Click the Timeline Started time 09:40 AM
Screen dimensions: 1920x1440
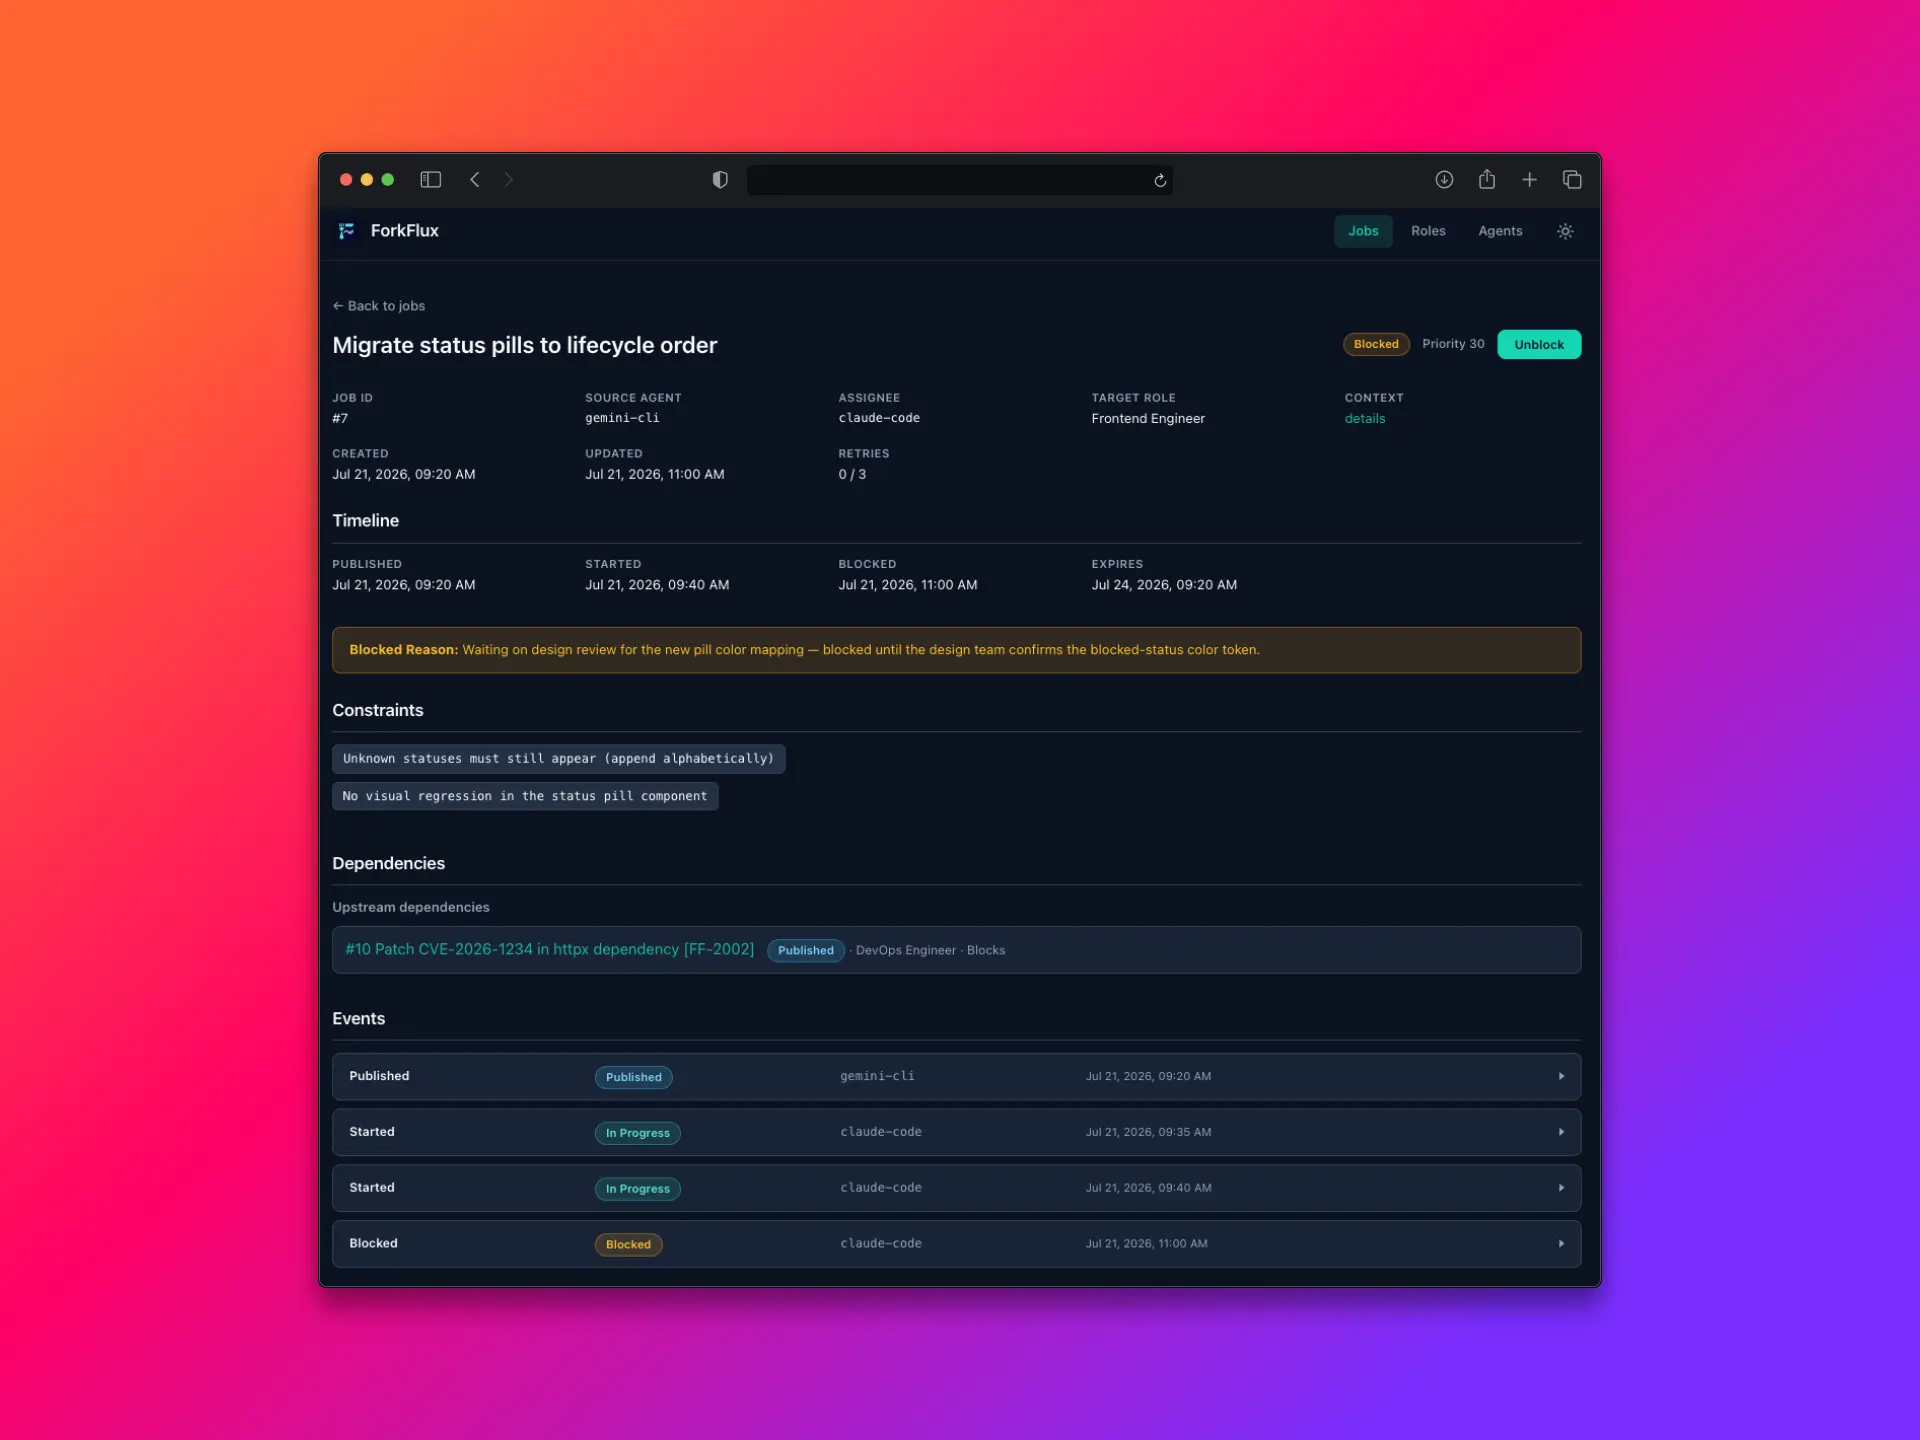tap(657, 585)
